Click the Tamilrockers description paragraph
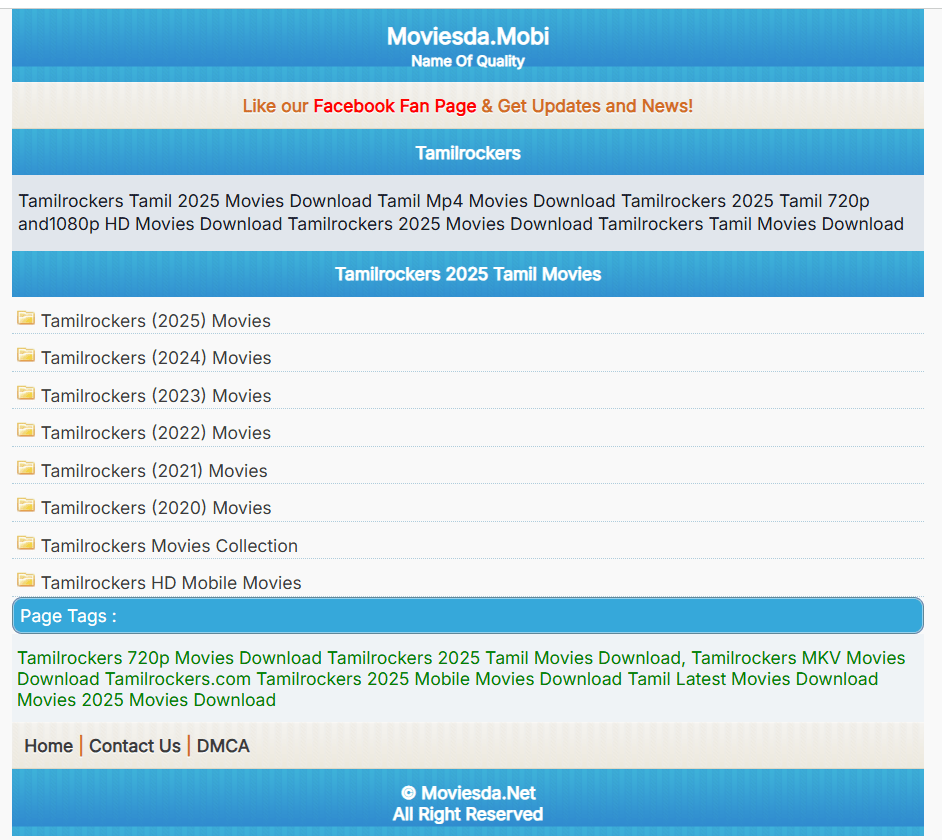This screenshot has width=942, height=840. pyautogui.click(x=461, y=213)
